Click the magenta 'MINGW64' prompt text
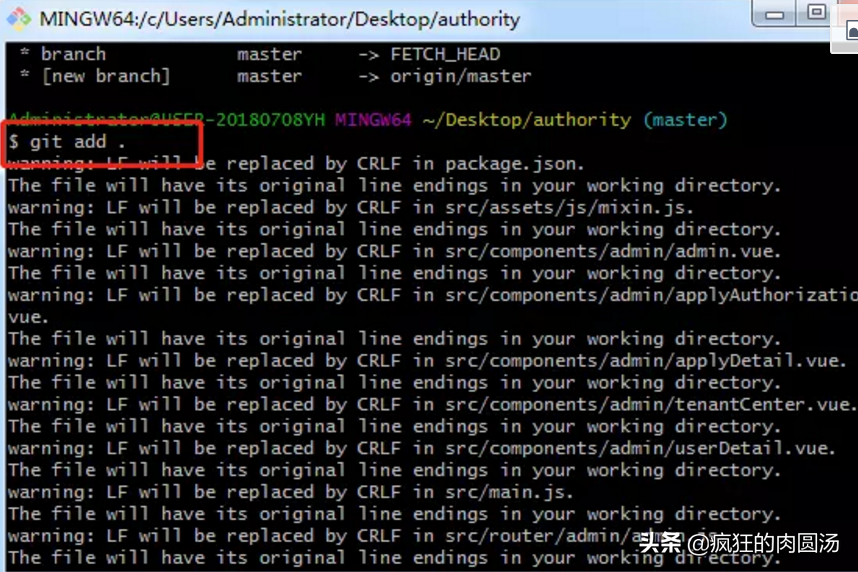The width and height of the screenshot is (858, 572). [x=373, y=120]
